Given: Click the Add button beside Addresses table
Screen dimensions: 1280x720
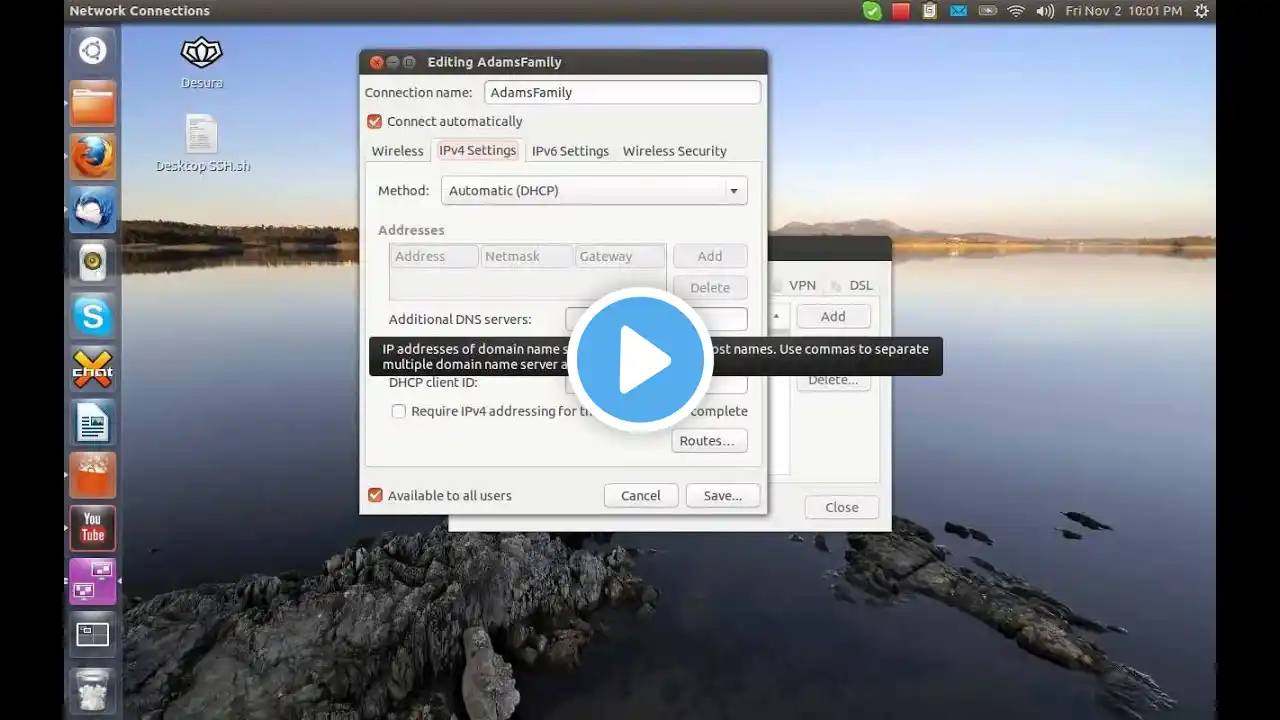Looking at the screenshot, I should 710,256.
